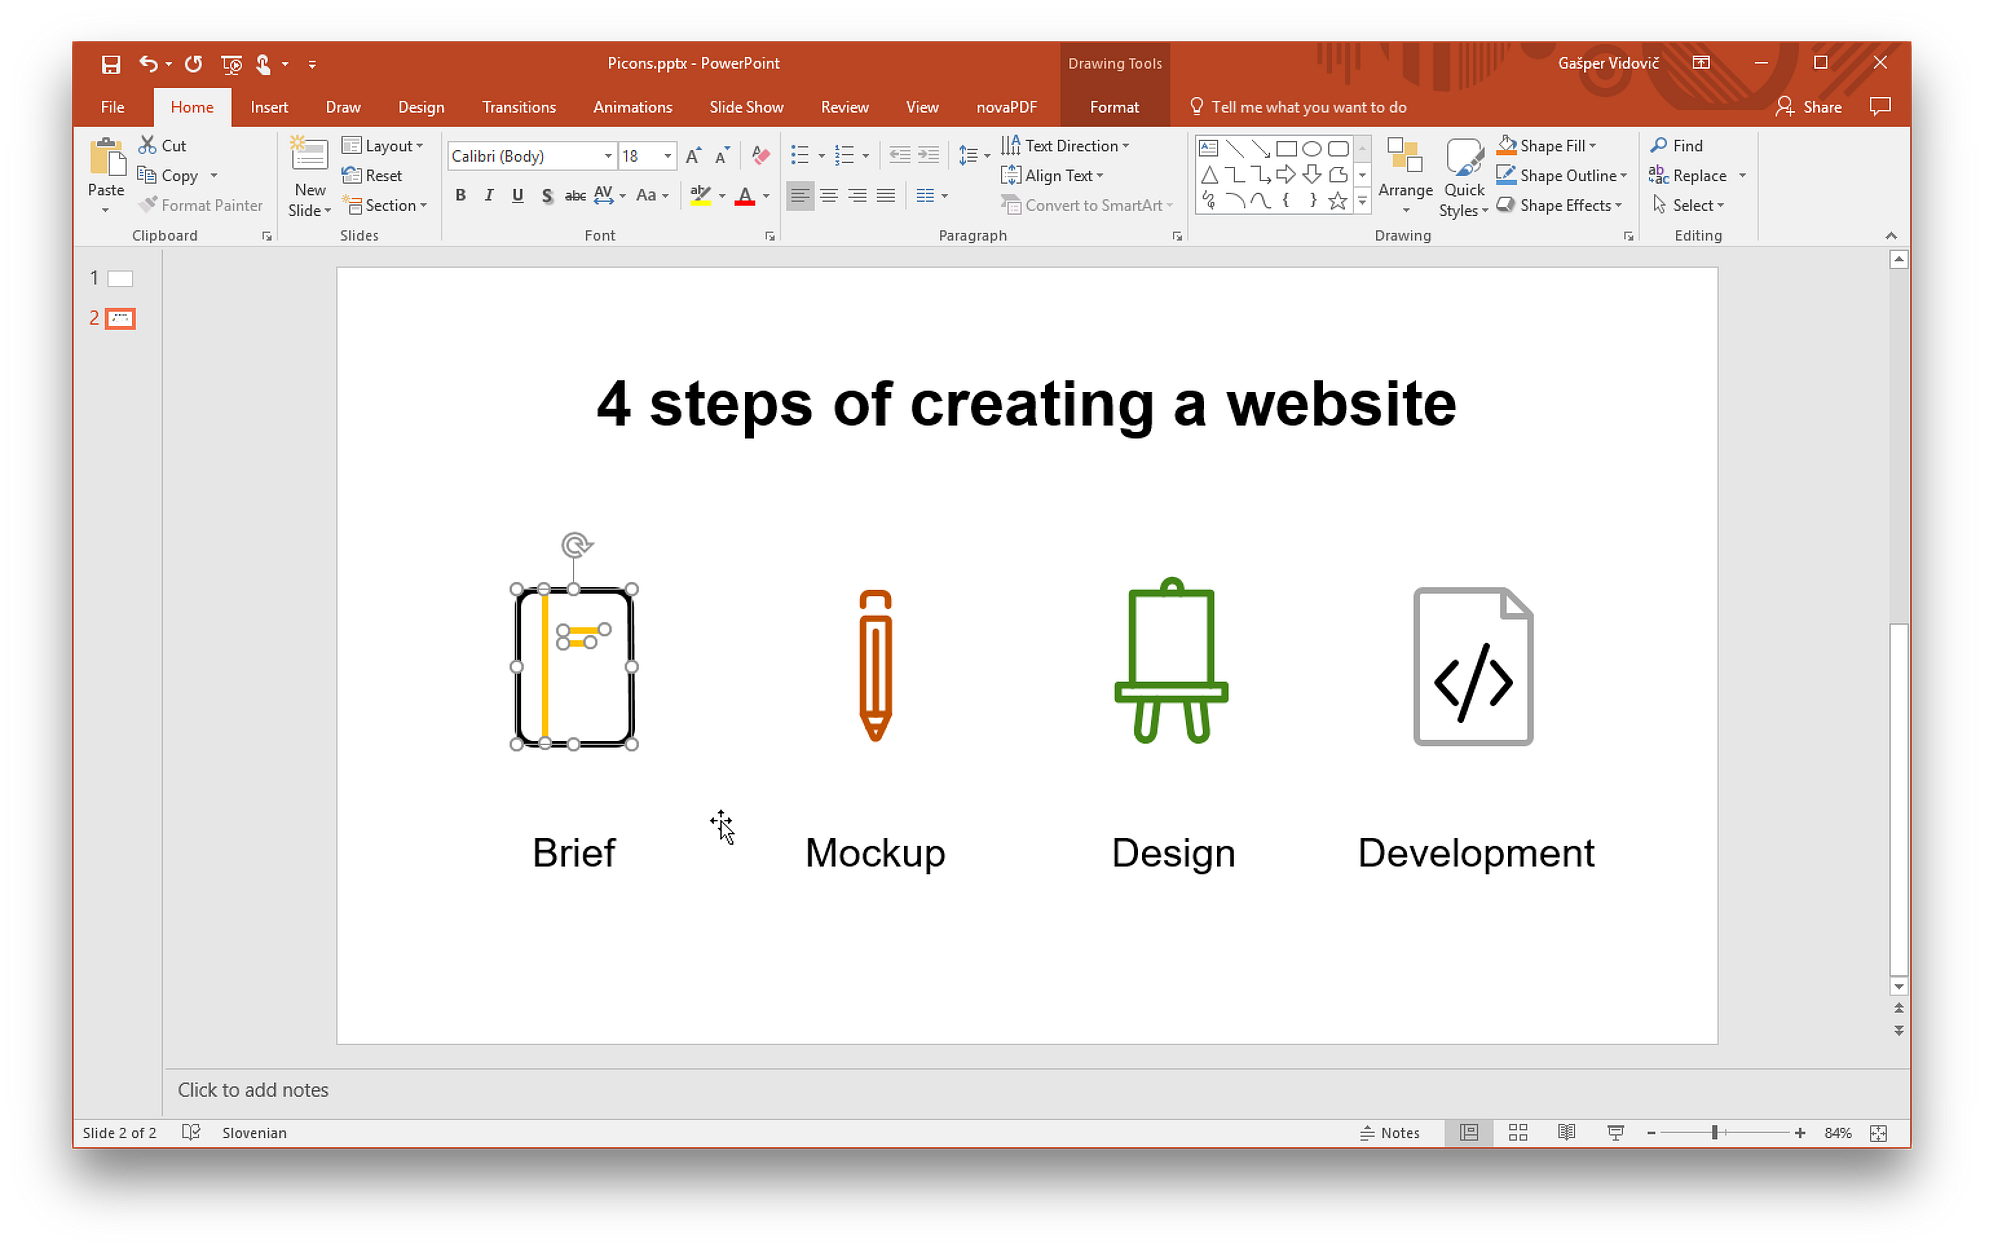The height and width of the screenshot is (1252, 2000).
Task: Open the File menu tab
Action: (x=113, y=107)
